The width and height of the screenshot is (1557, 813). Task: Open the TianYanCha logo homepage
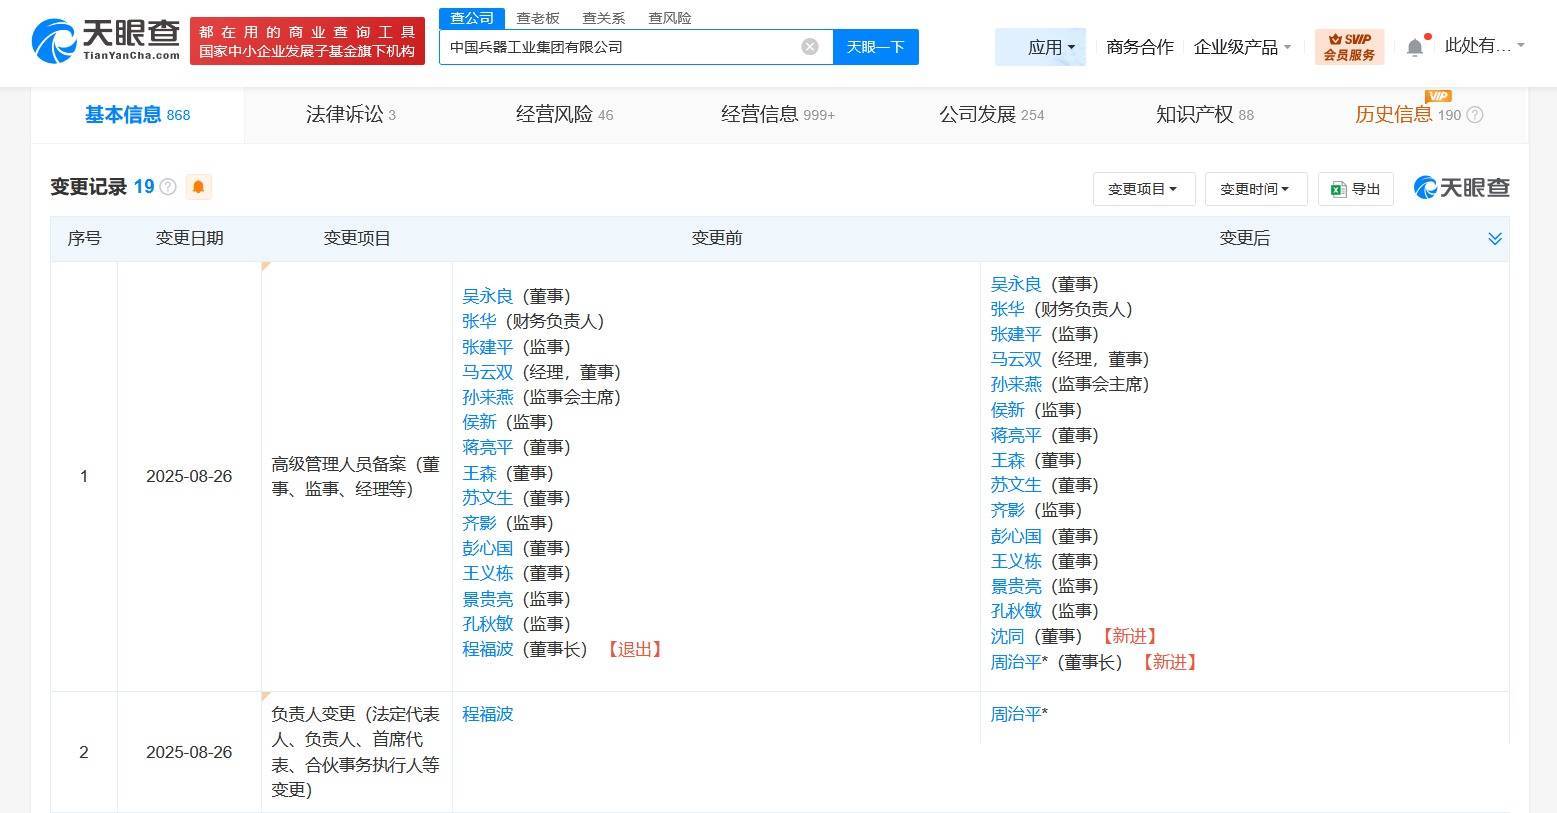pos(105,41)
